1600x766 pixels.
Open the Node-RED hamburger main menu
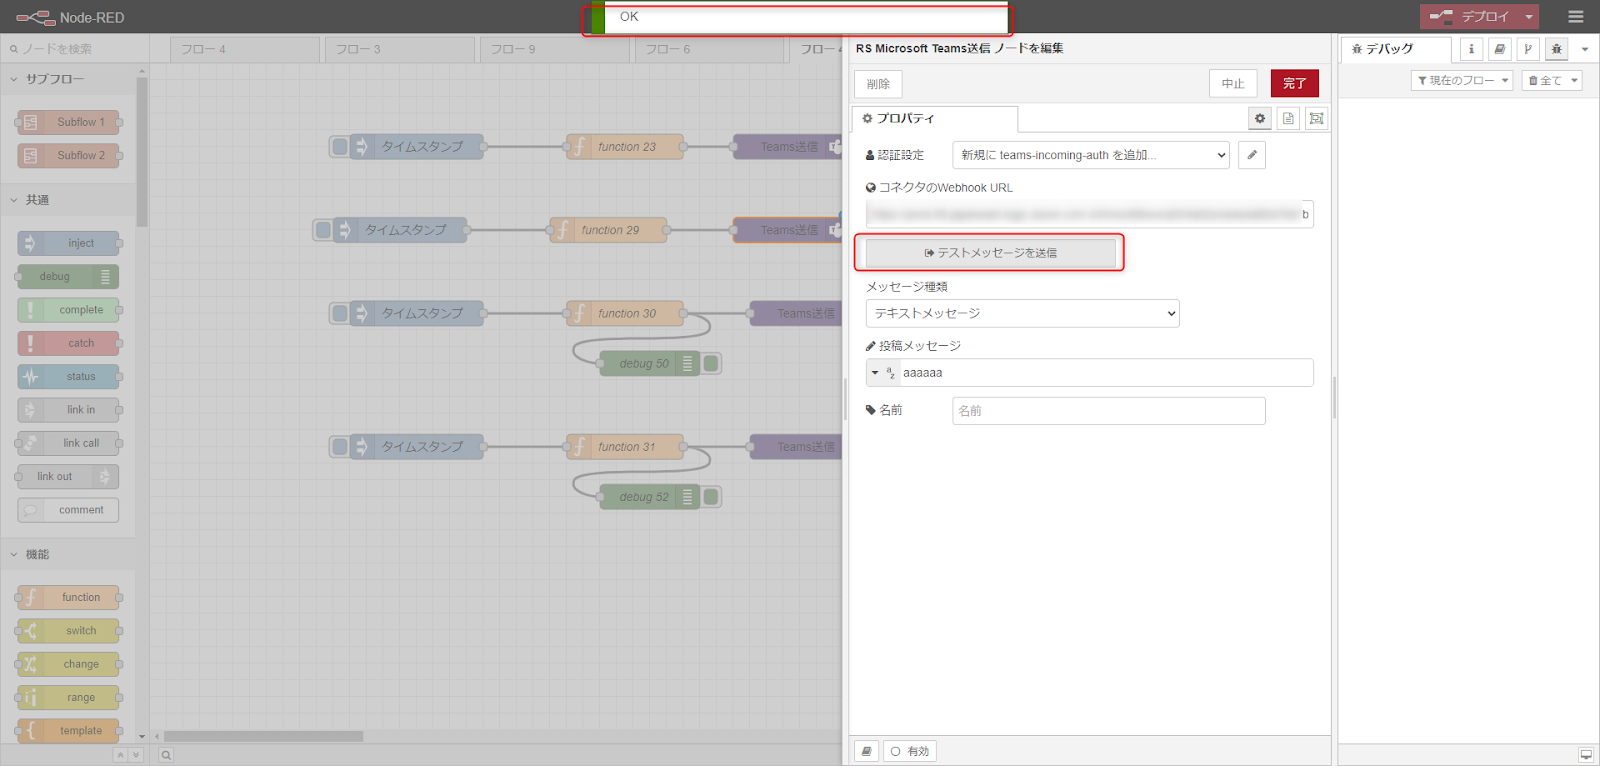1576,17
